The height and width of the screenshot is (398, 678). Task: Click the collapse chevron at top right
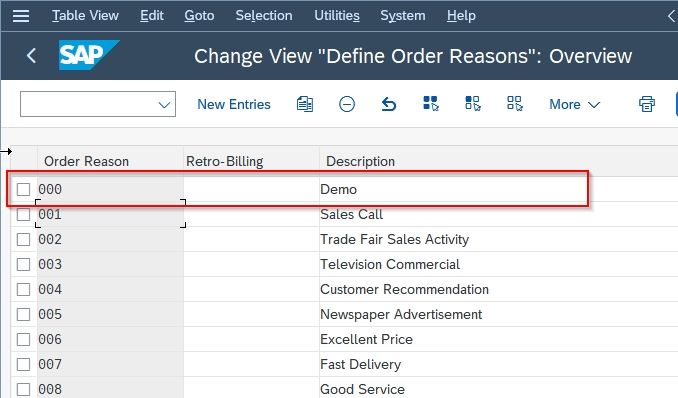[x=672, y=16]
